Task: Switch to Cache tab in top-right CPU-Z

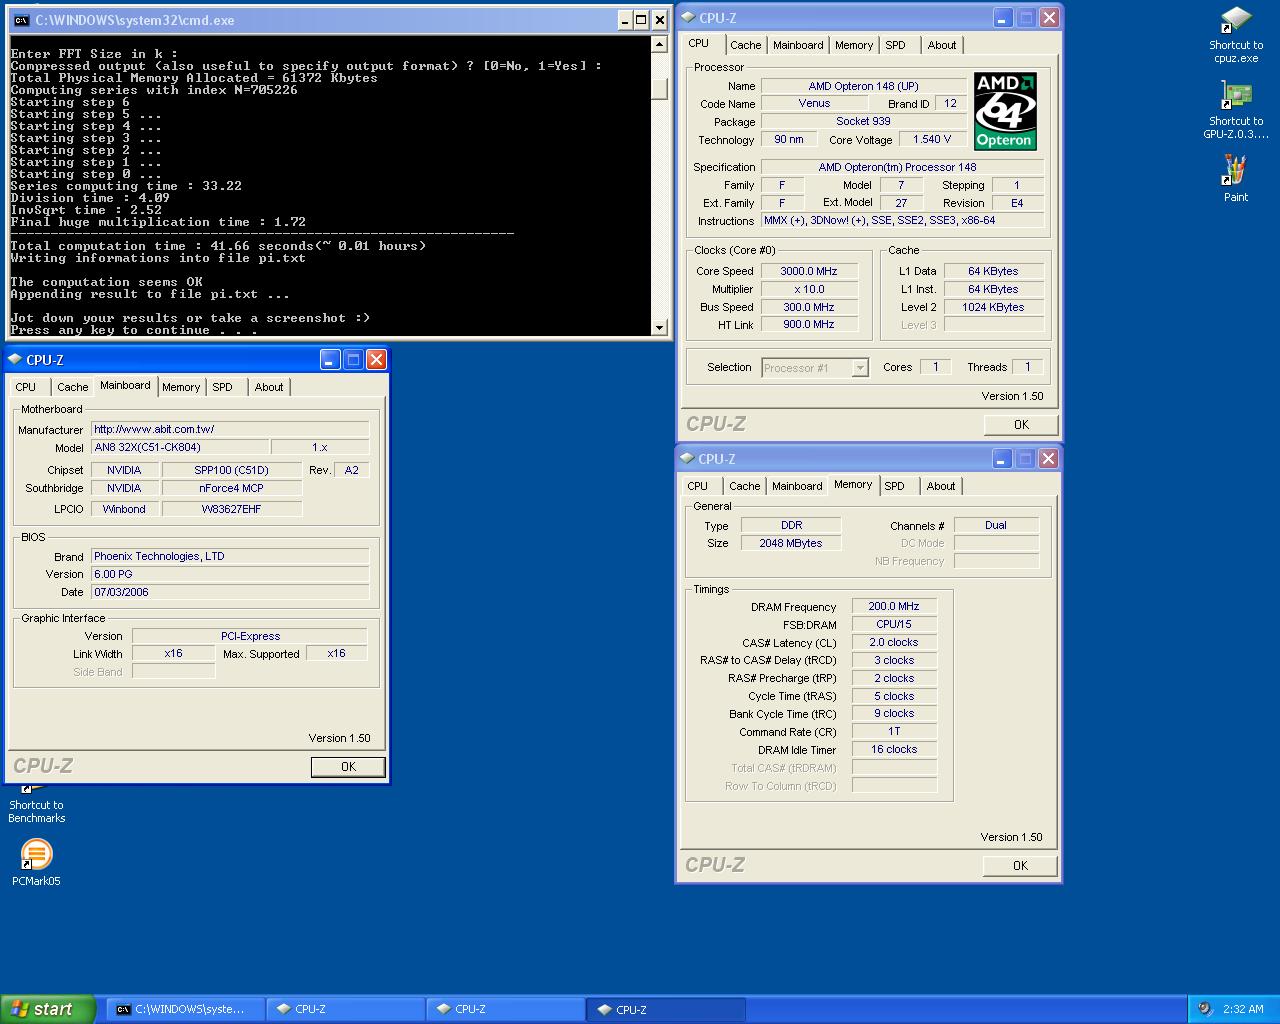Action: pyautogui.click(x=745, y=45)
